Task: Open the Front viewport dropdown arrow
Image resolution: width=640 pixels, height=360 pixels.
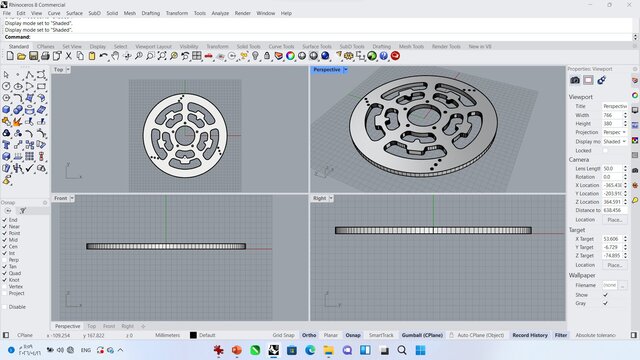Action: pos(72,198)
